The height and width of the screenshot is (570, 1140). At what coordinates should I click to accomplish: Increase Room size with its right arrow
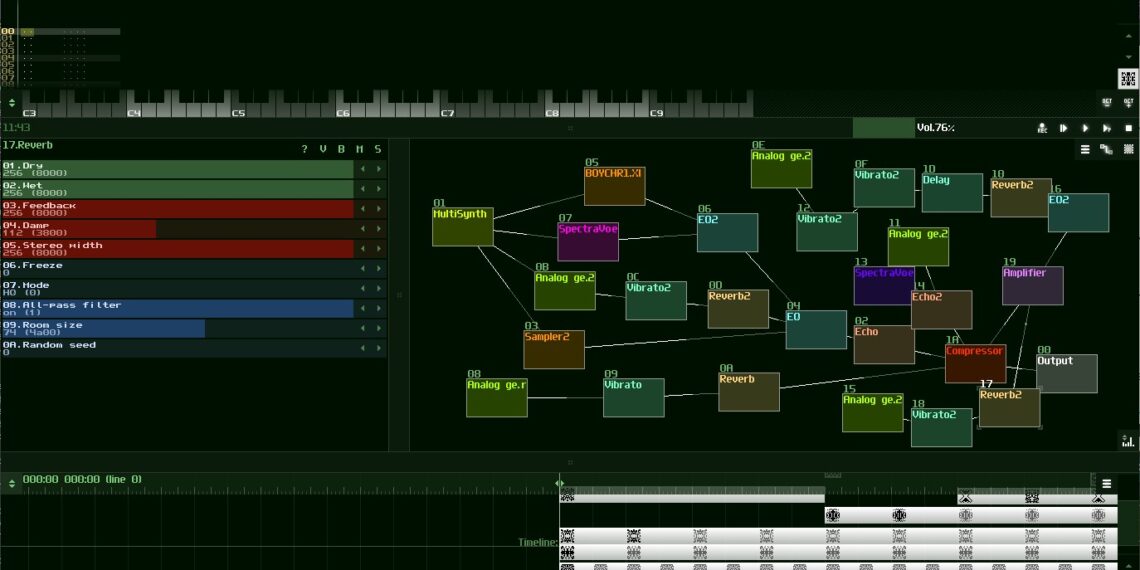point(379,329)
